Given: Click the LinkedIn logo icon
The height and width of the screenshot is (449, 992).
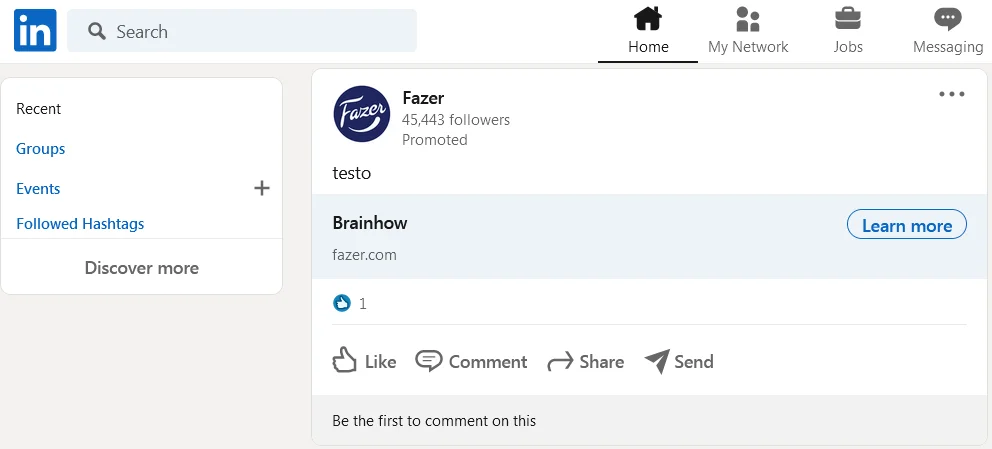Looking at the screenshot, I should (35, 31).
